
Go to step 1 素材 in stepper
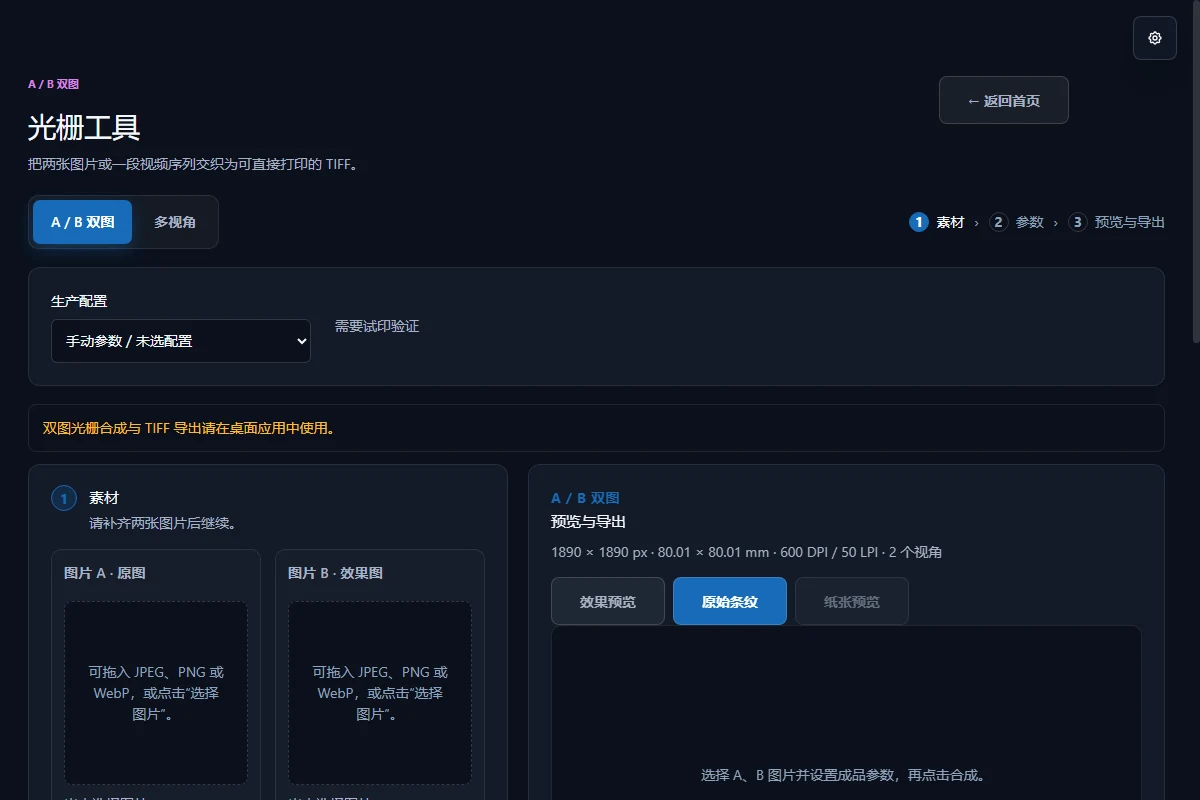[x=937, y=222]
